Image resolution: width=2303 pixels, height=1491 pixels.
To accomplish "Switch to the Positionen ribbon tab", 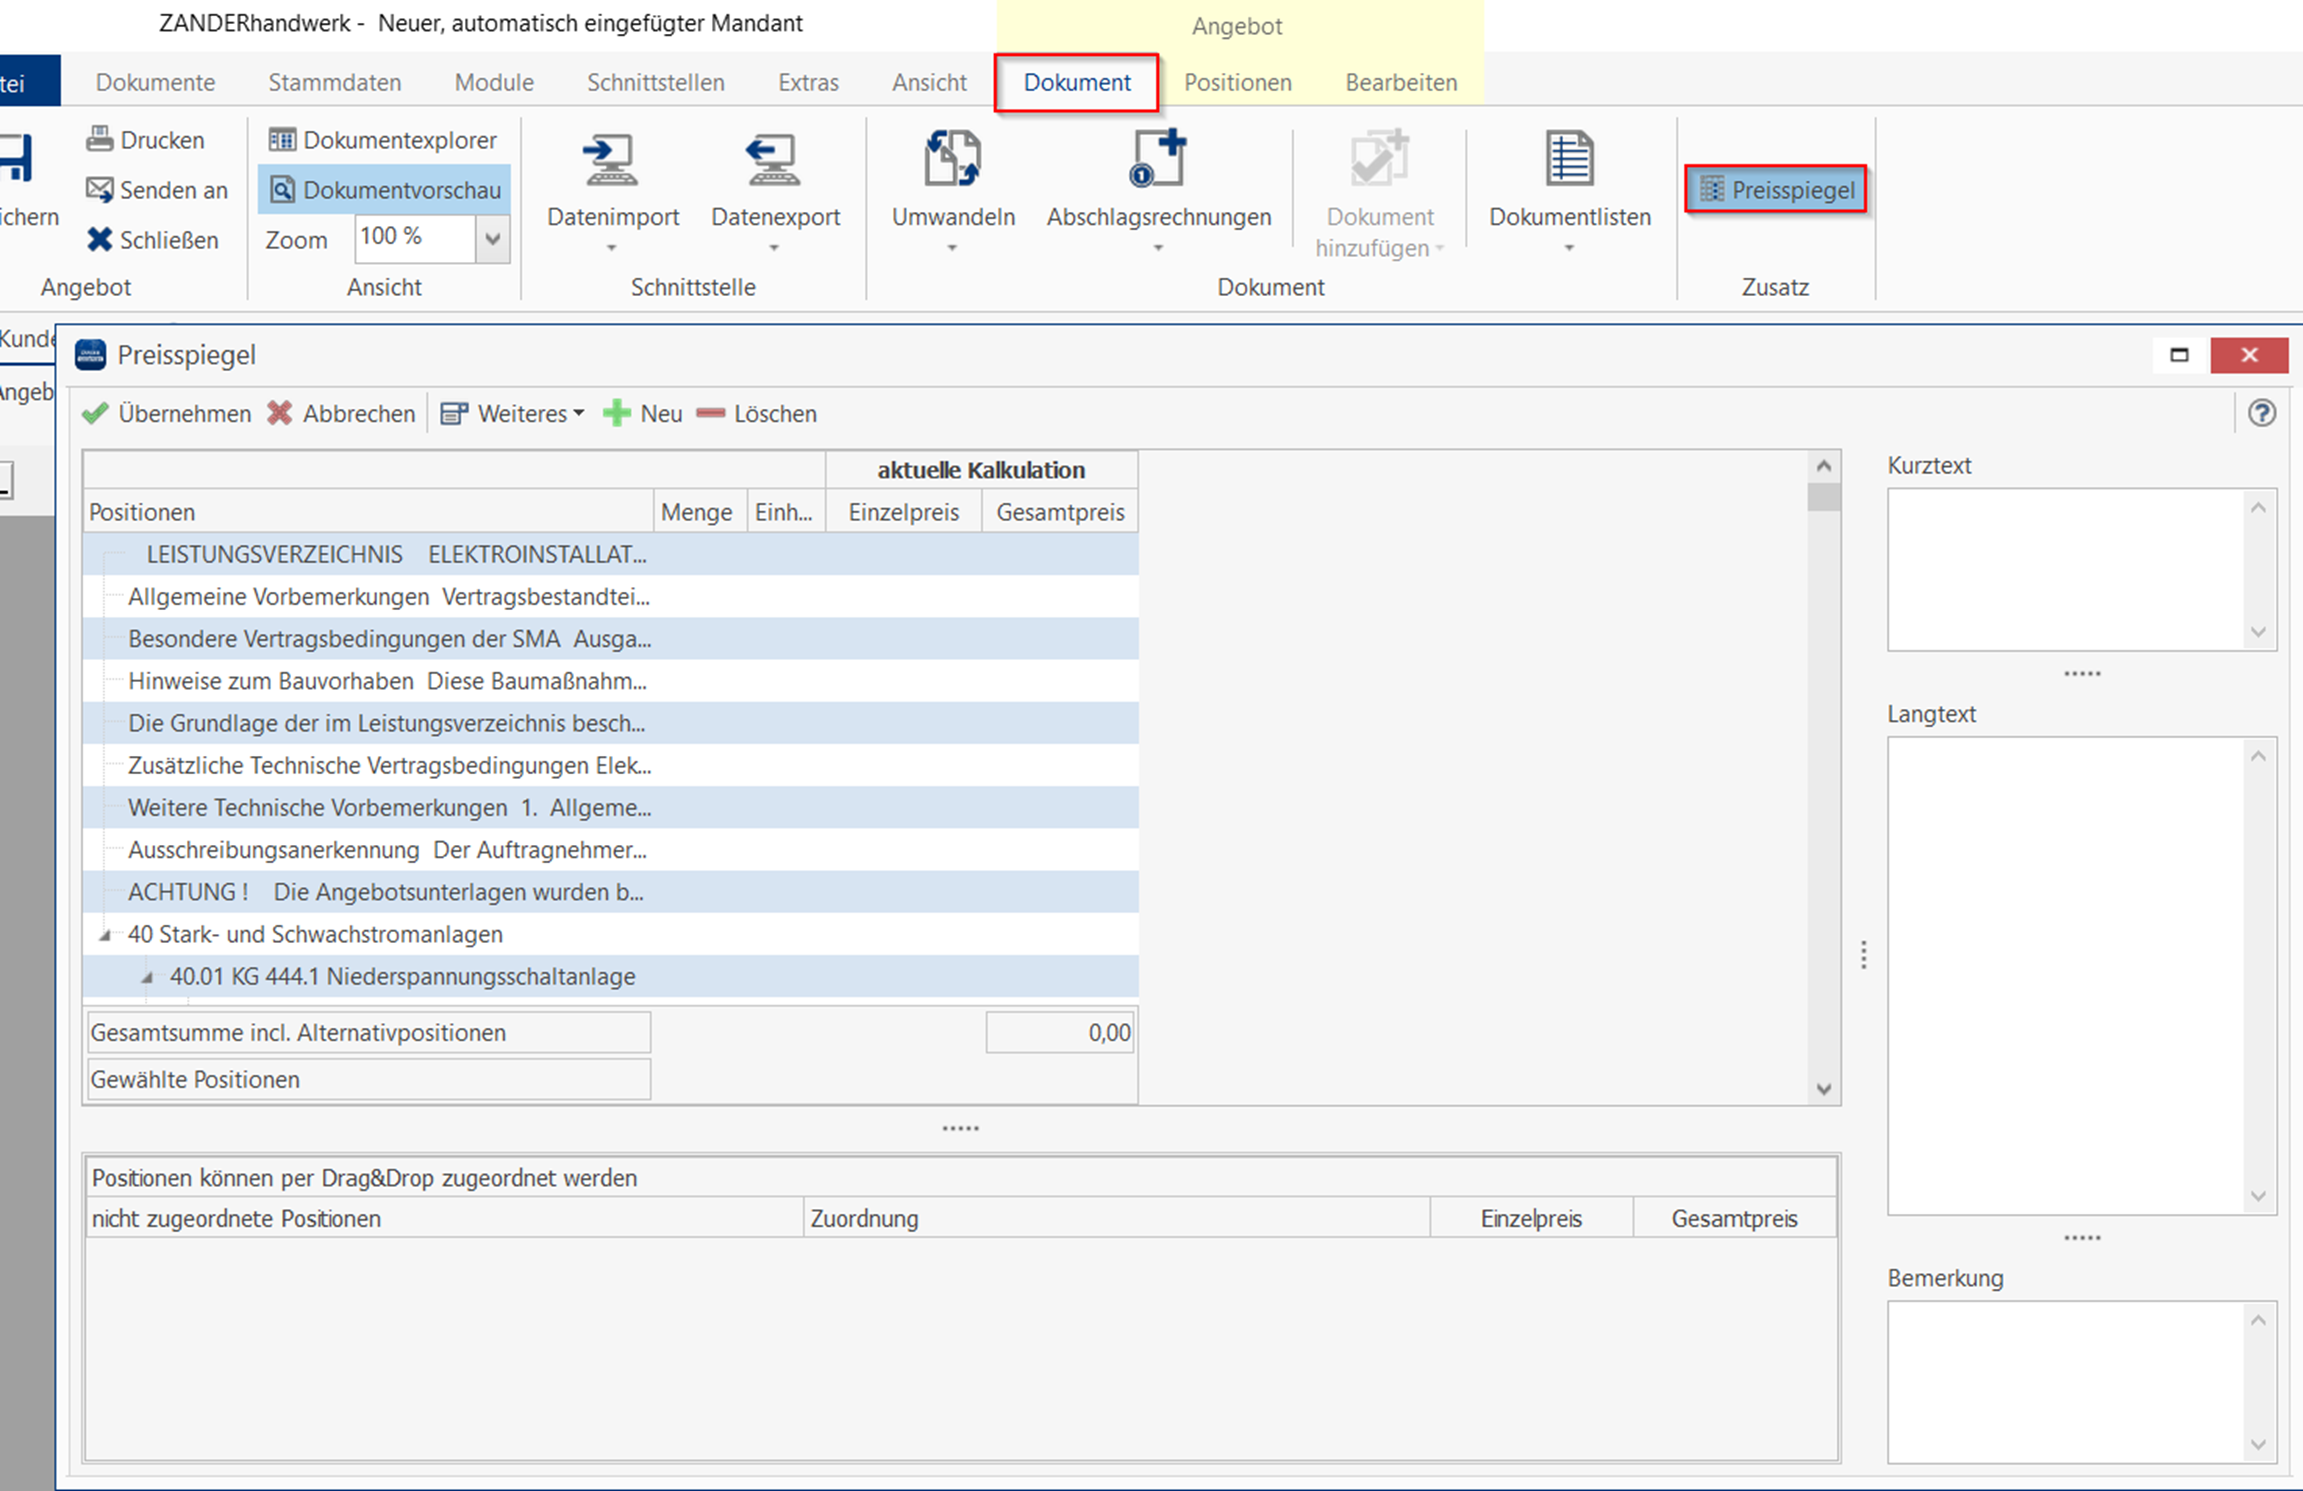I will click(x=1237, y=82).
